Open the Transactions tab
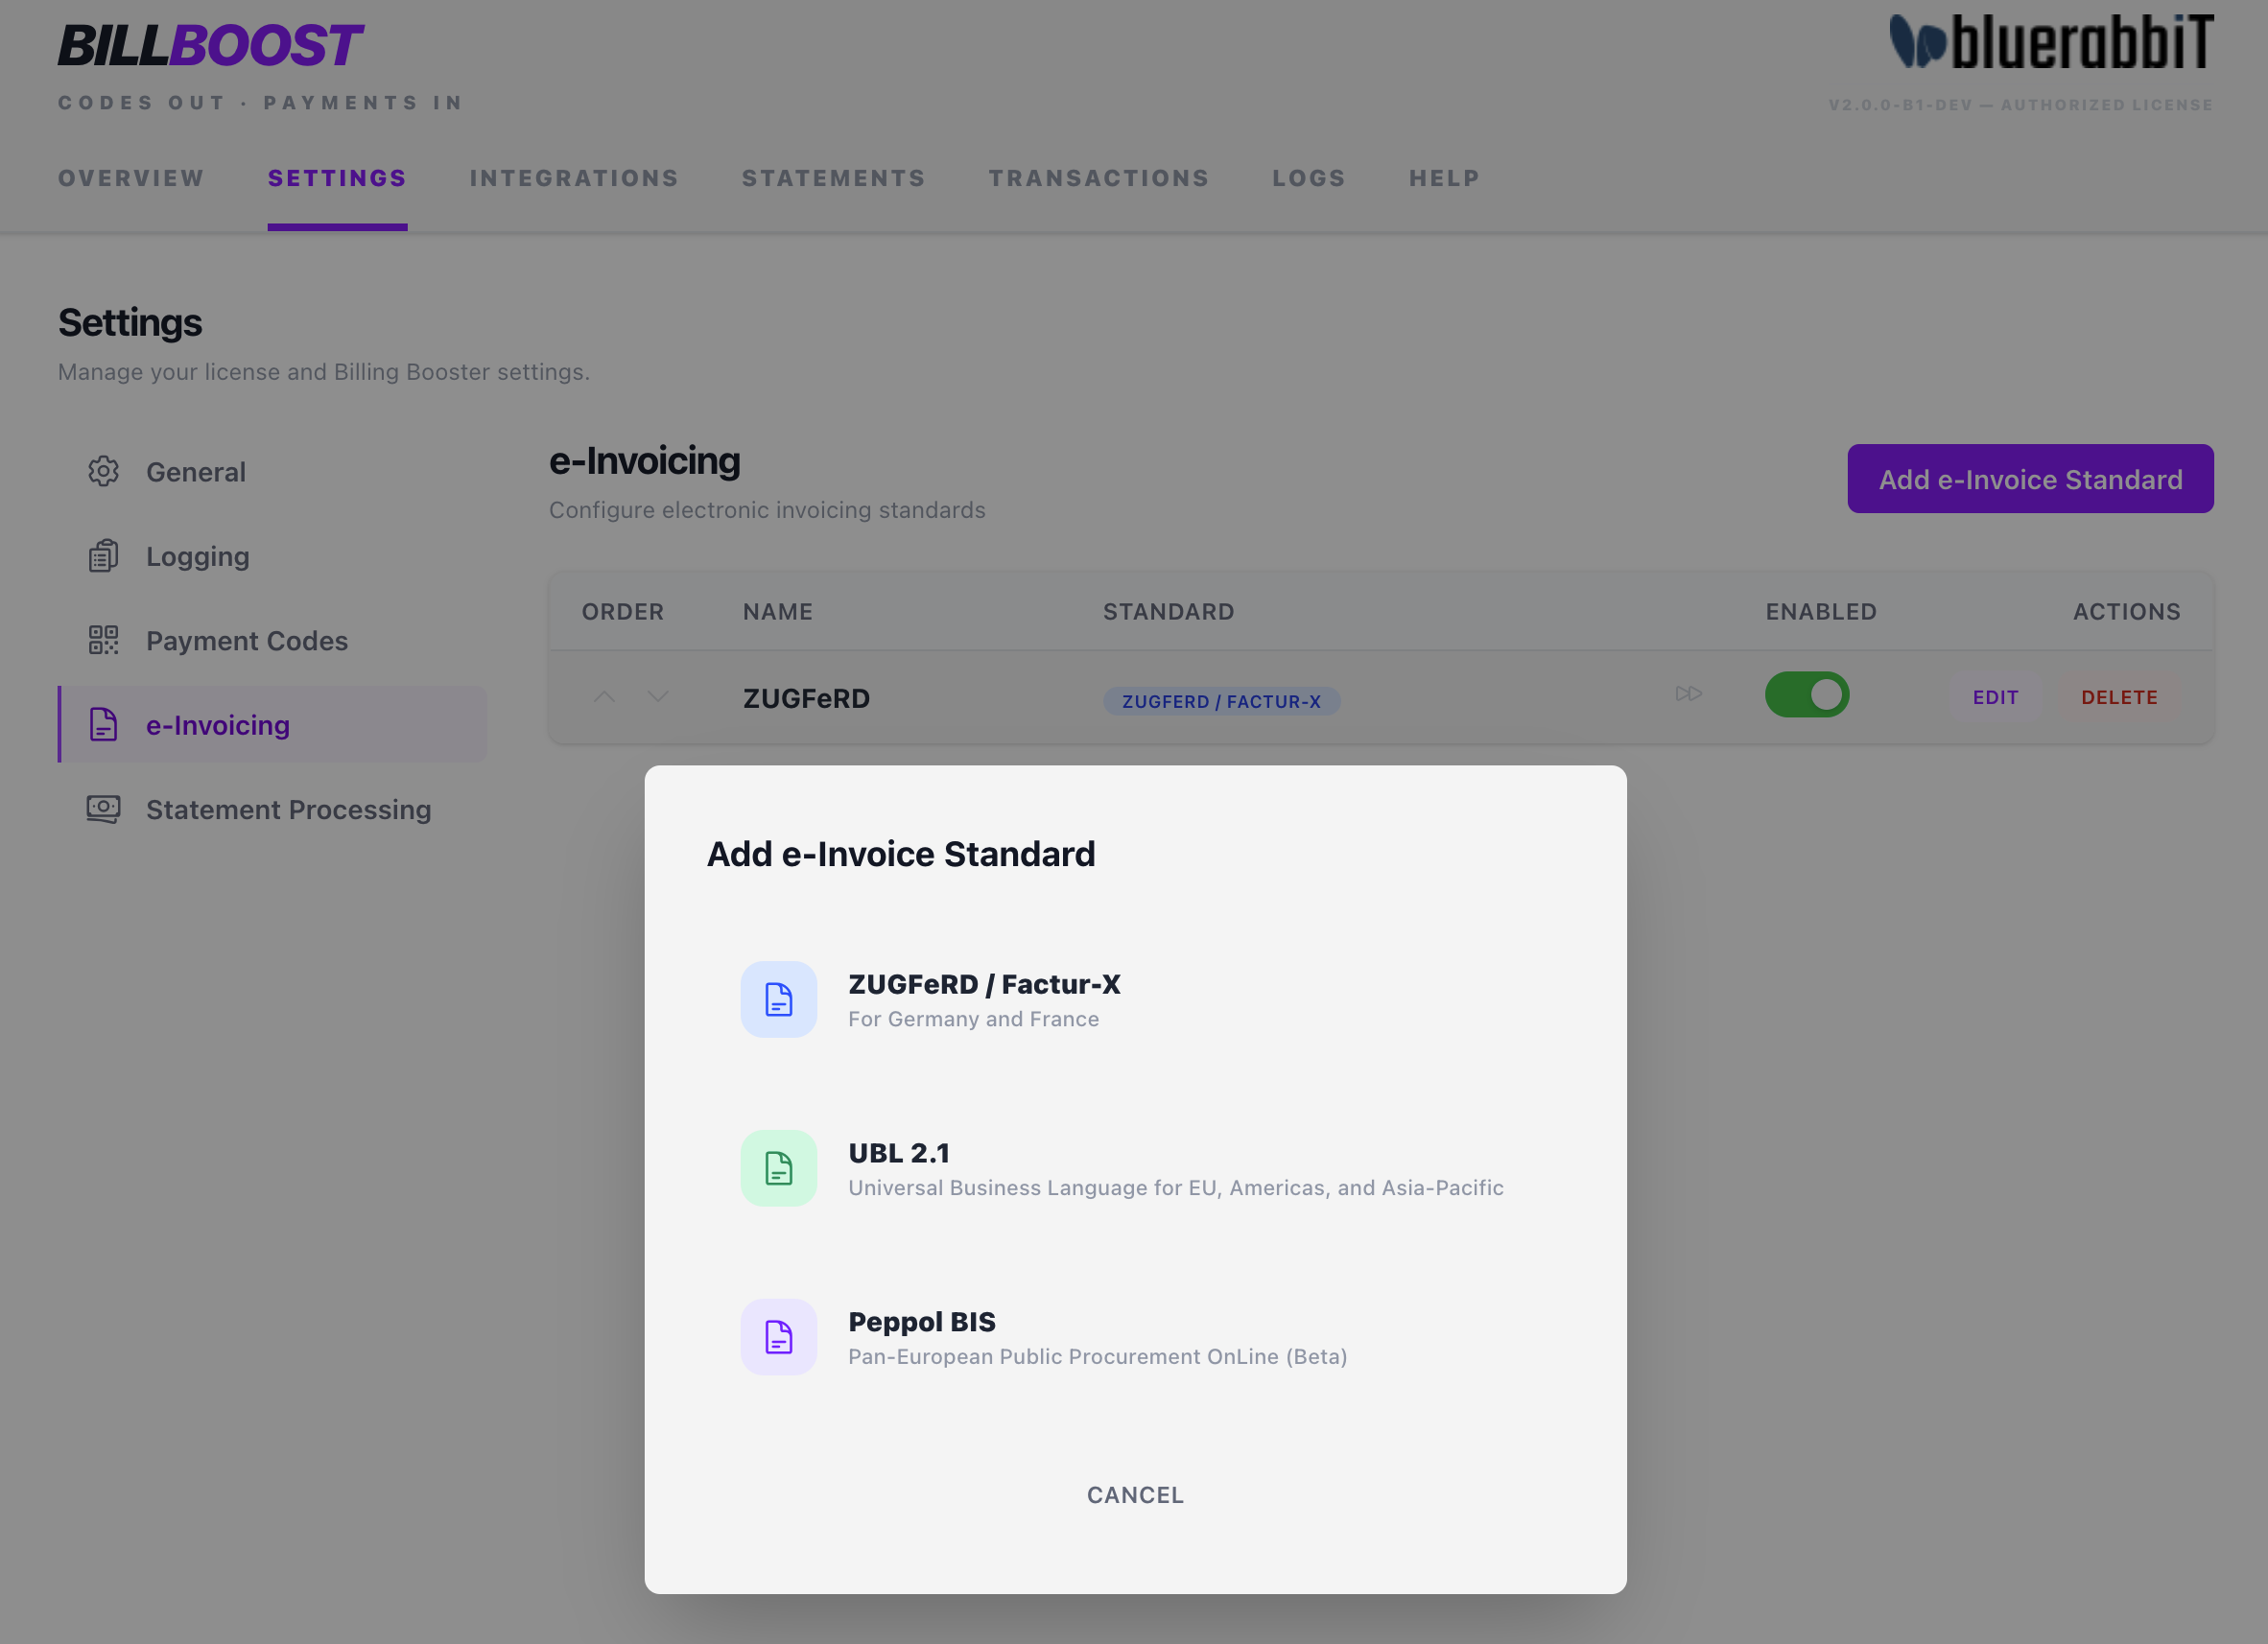Image resolution: width=2268 pixels, height=1644 pixels. click(x=1099, y=178)
